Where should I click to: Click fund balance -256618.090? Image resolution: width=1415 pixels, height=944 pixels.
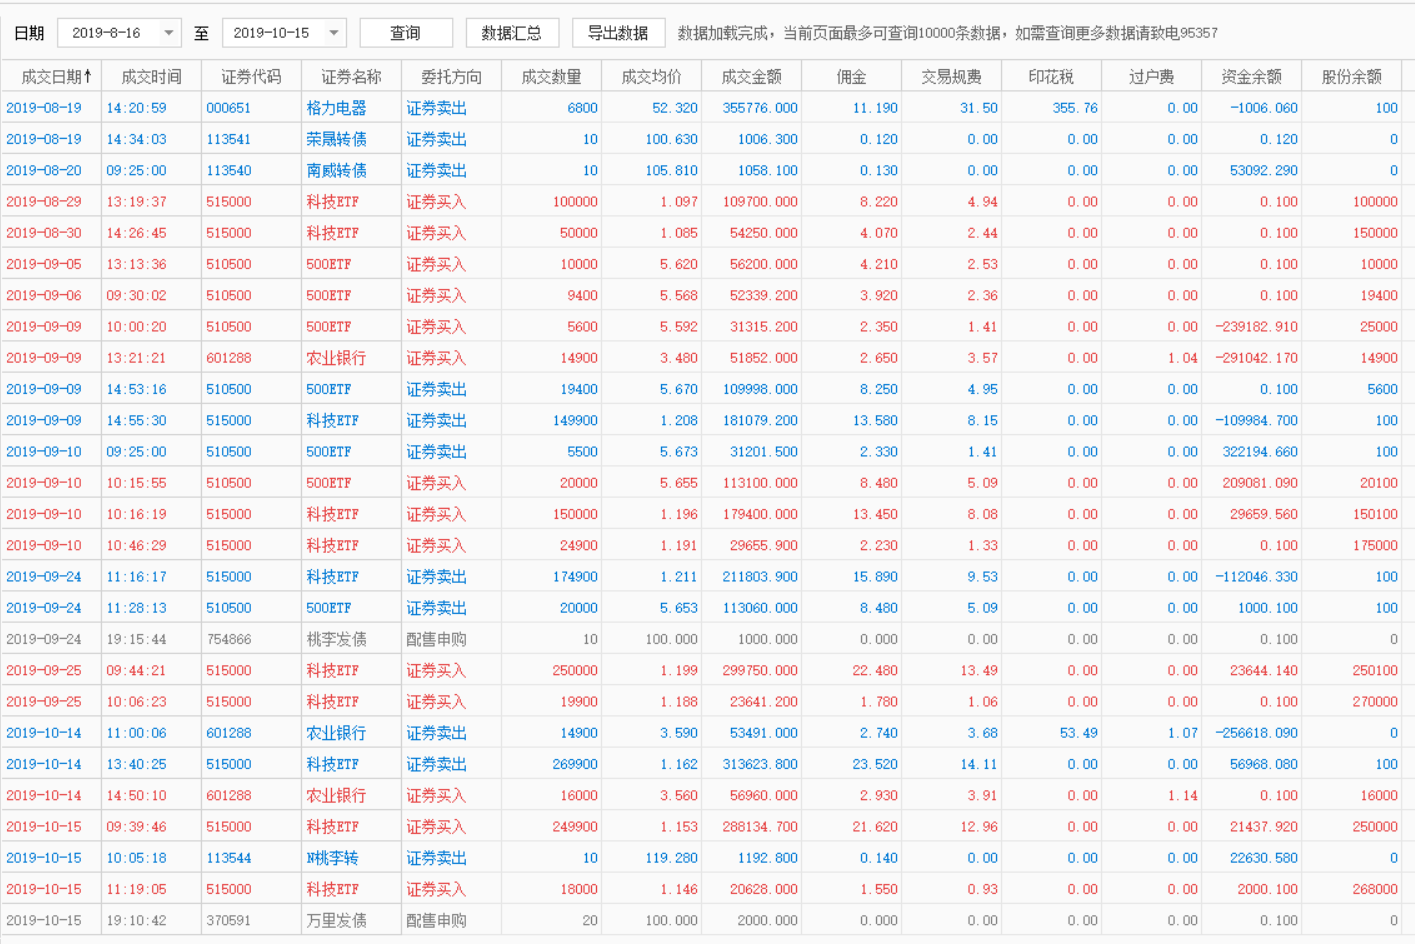(x=1256, y=733)
